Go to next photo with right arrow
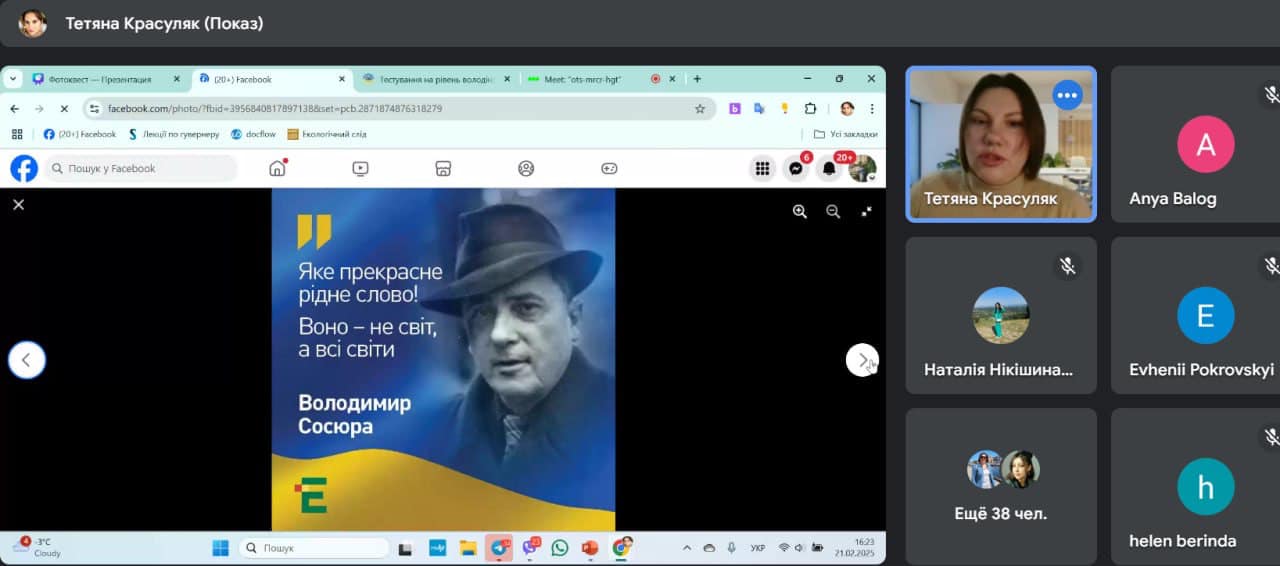Image resolution: width=1280 pixels, height=566 pixels. tap(862, 360)
